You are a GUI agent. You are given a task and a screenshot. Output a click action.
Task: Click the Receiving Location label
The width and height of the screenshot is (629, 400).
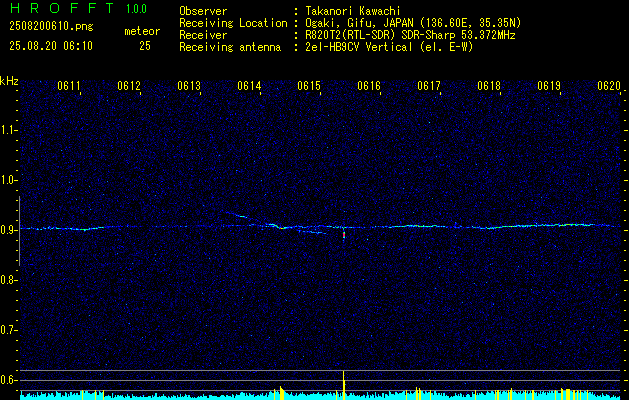click(x=233, y=23)
